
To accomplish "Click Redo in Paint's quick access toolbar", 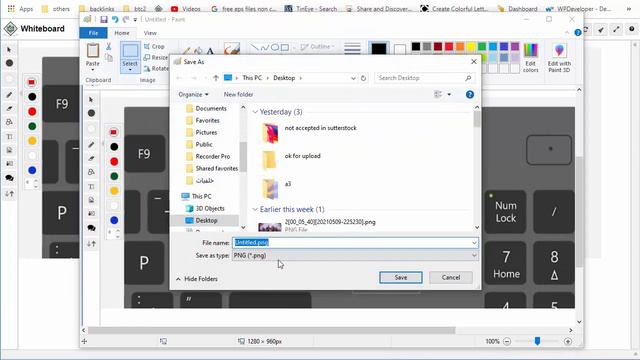I will 126,19.
